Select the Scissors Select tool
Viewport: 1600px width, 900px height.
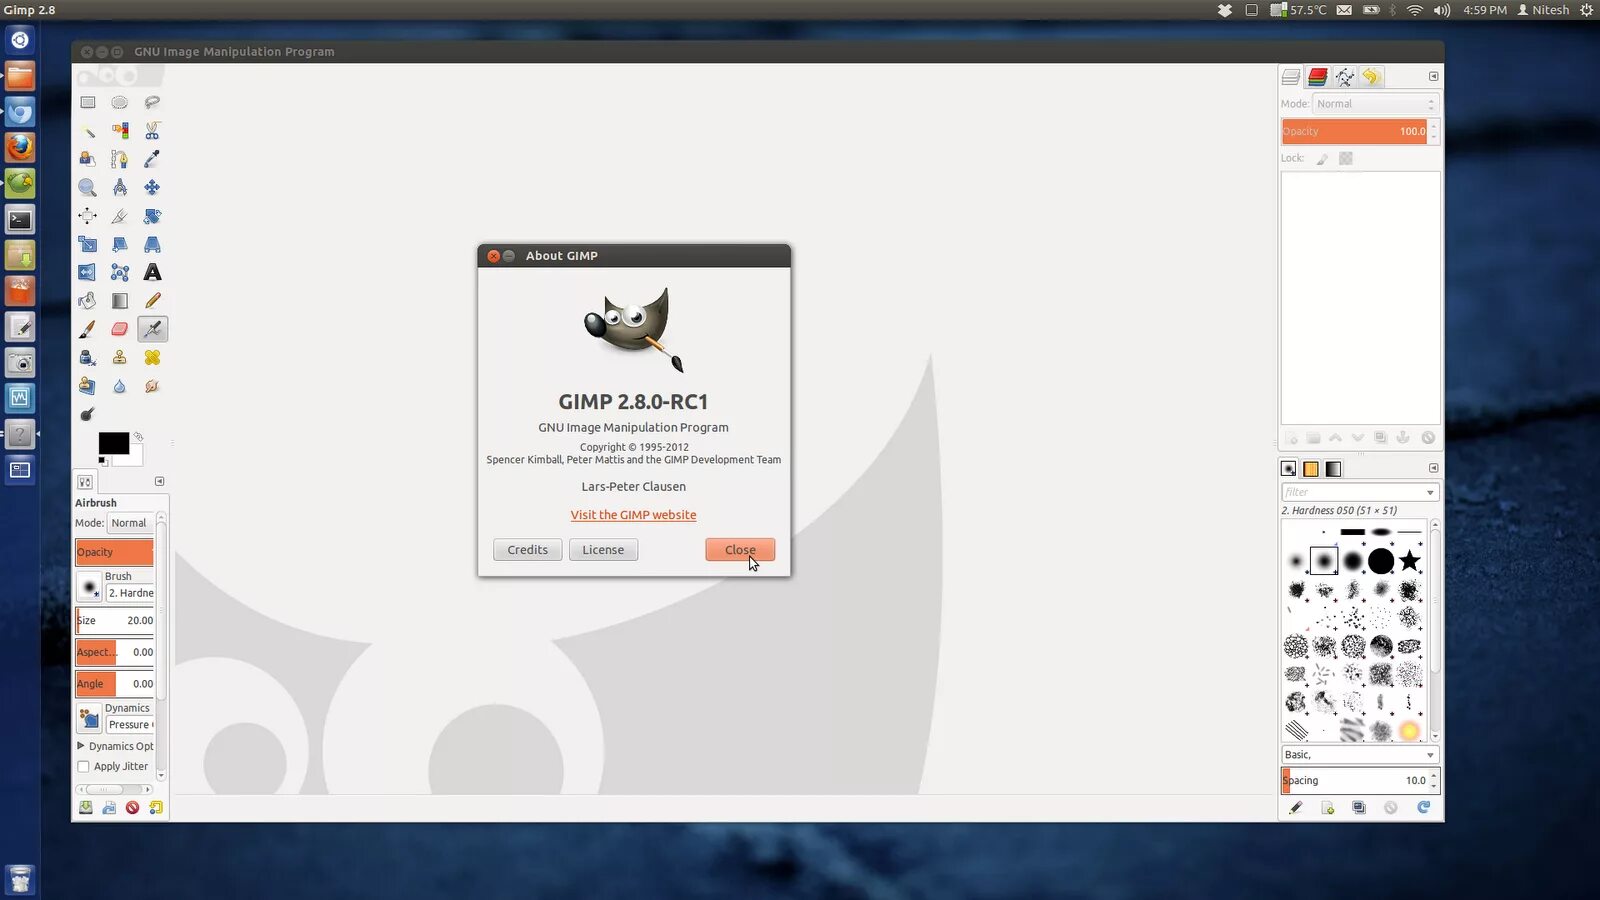[x=152, y=131]
